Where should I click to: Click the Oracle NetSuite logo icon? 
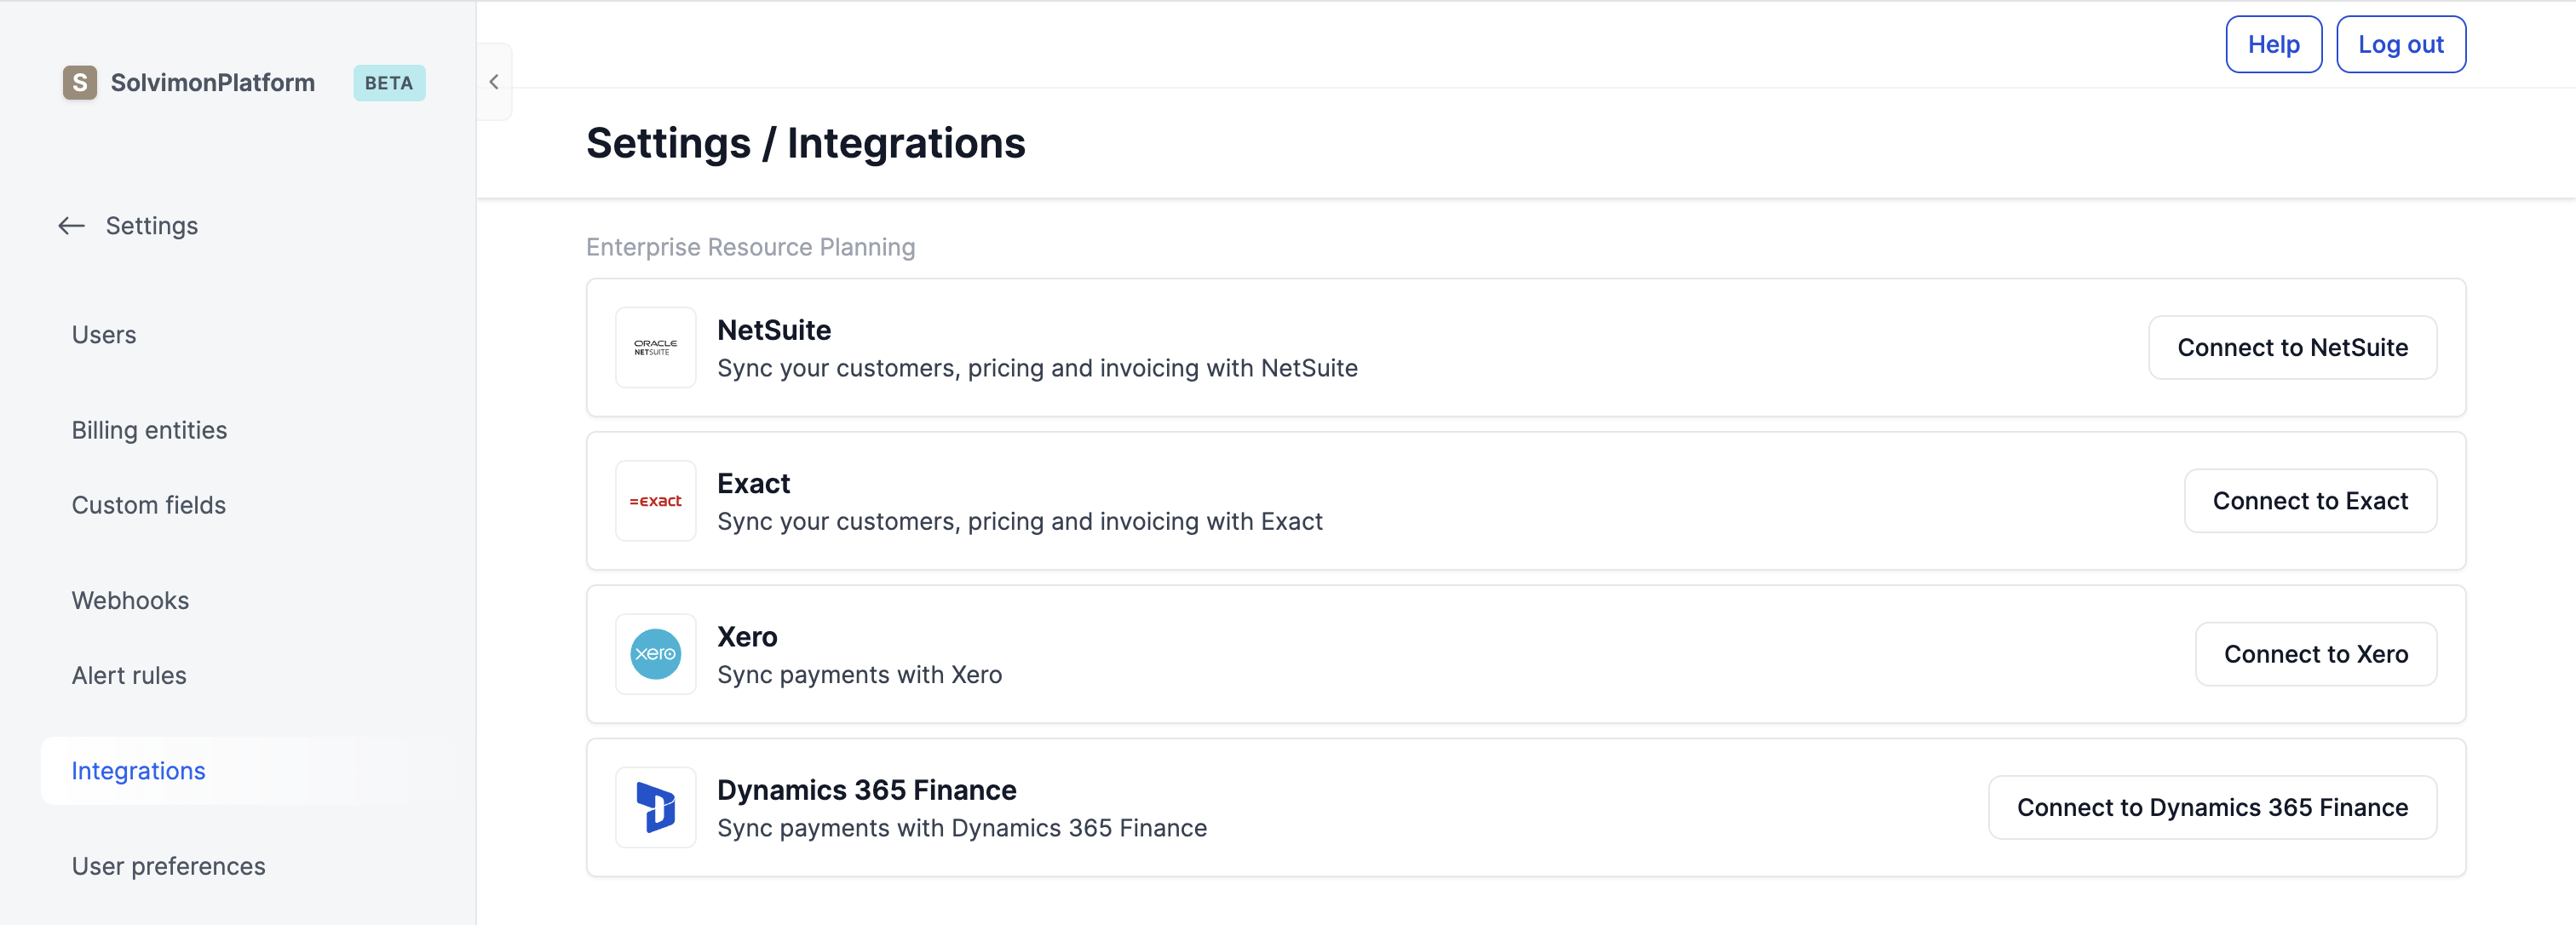(655, 347)
